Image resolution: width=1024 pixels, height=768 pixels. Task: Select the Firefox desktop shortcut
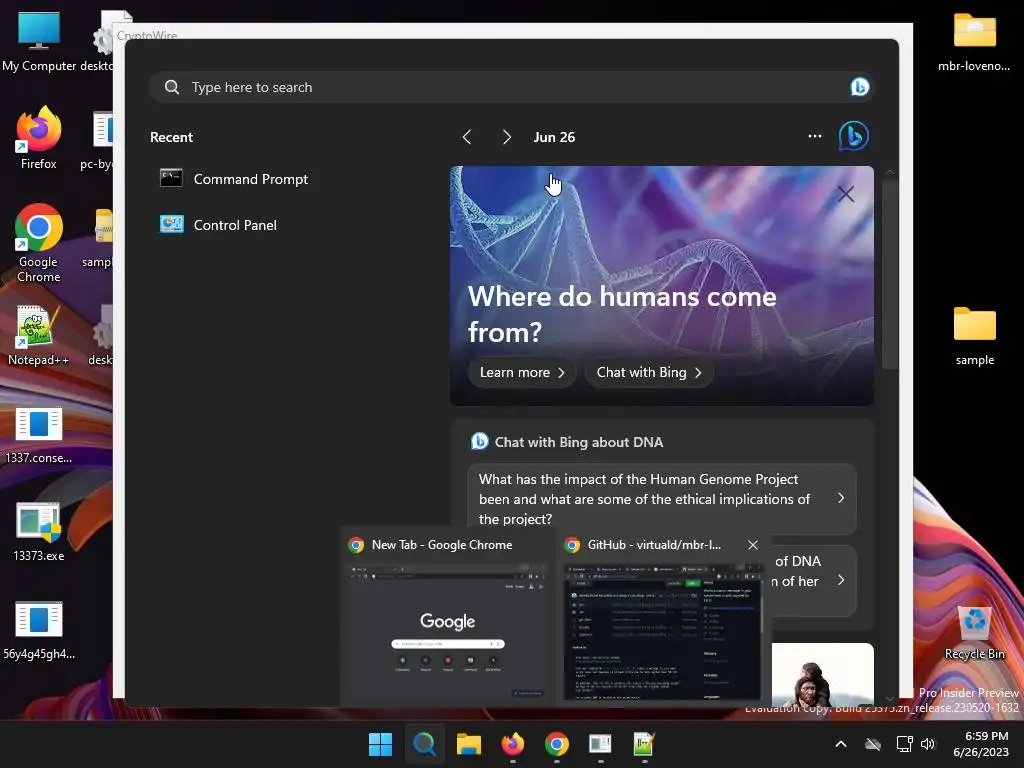click(x=39, y=138)
